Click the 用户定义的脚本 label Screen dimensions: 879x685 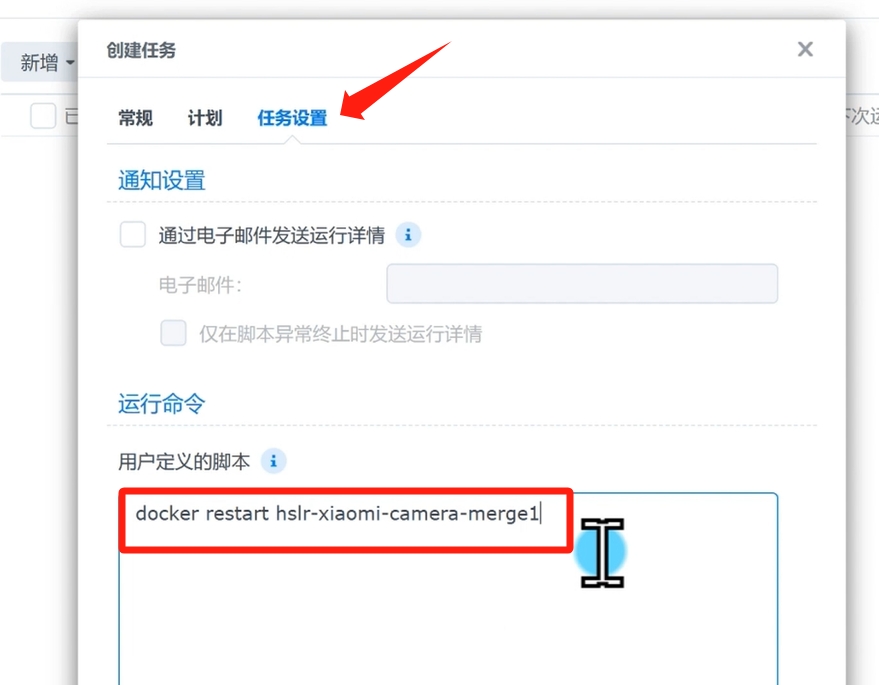pos(184,462)
